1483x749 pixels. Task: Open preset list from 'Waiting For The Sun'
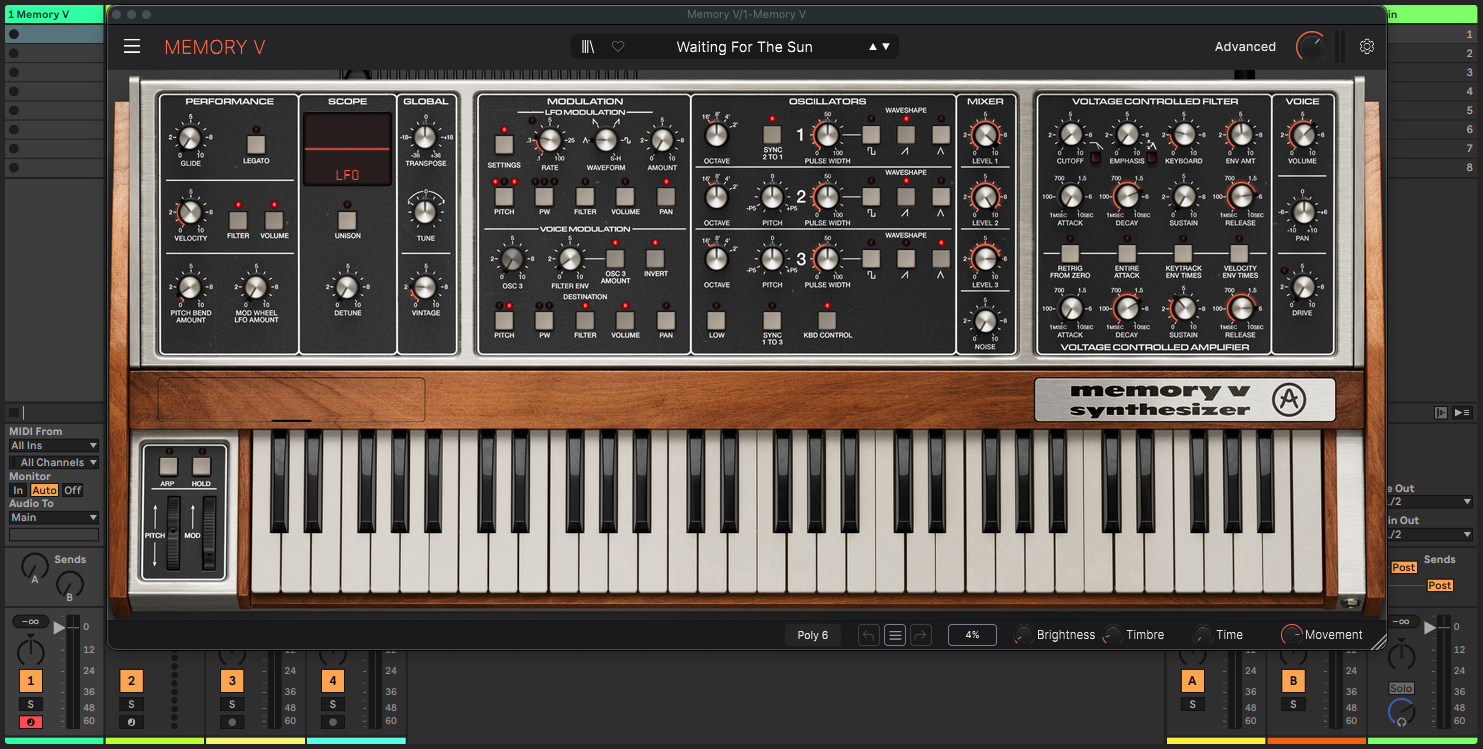(744, 47)
